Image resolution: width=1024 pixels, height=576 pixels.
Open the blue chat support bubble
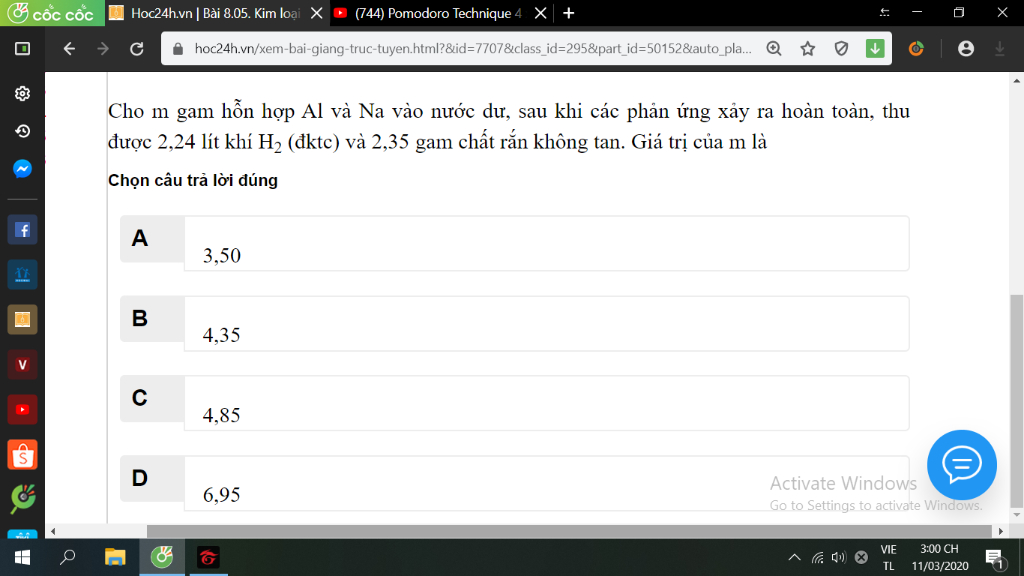[961, 465]
